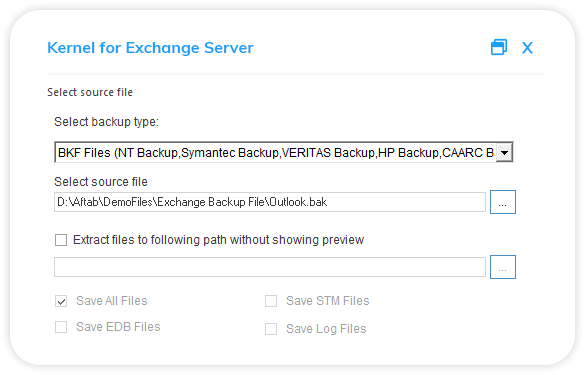
Task: Click the restore window icon
Action: 499,47
